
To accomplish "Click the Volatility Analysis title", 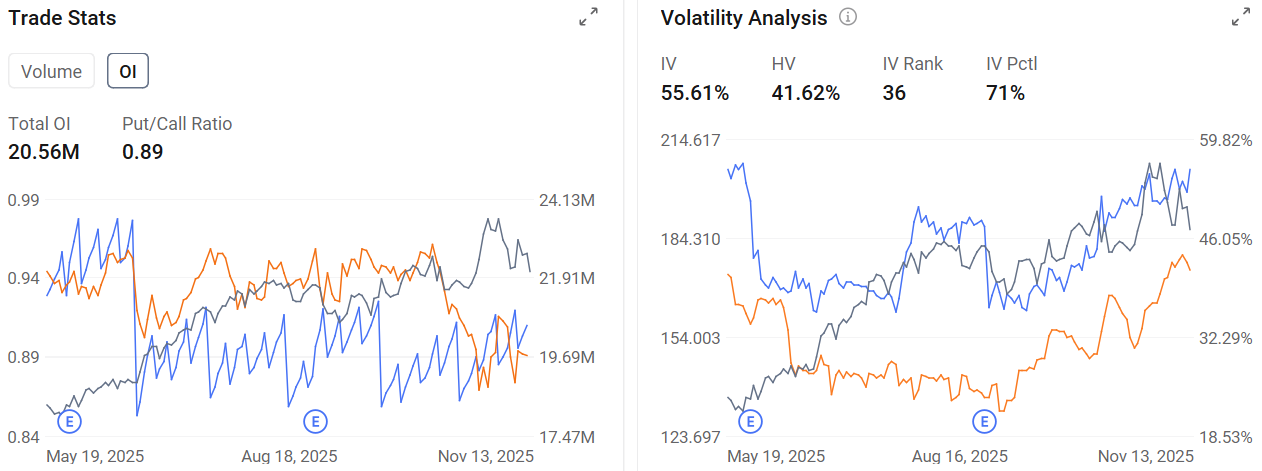I will (x=744, y=18).
